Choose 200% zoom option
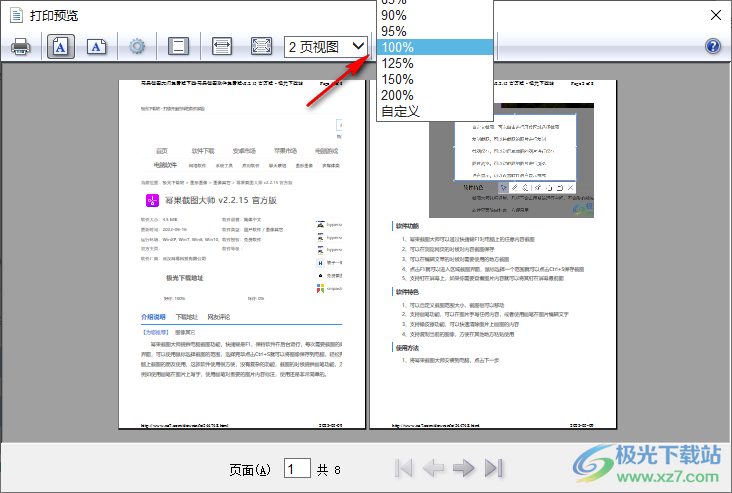The width and height of the screenshot is (732, 493). point(435,95)
